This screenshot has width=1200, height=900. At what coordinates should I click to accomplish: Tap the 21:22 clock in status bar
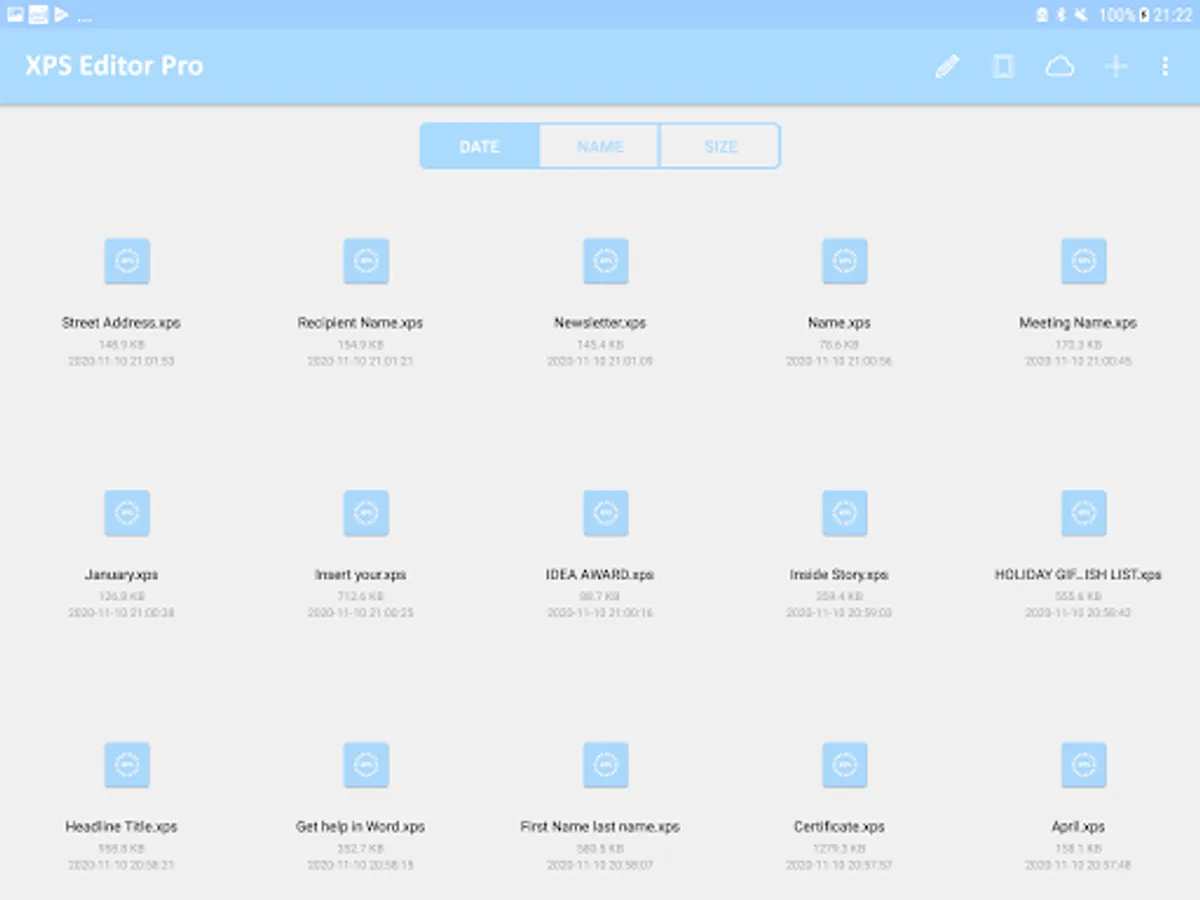[1173, 15]
